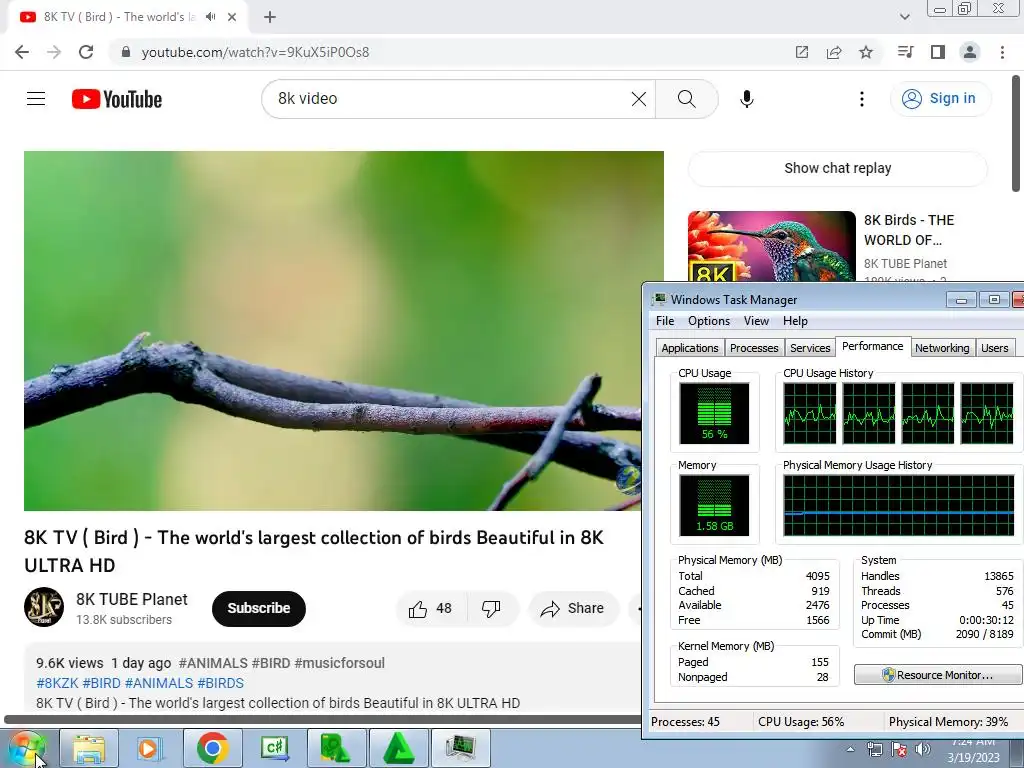Open Windows Explorer from the taskbar
1024x768 pixels.
tap(89, 748)
